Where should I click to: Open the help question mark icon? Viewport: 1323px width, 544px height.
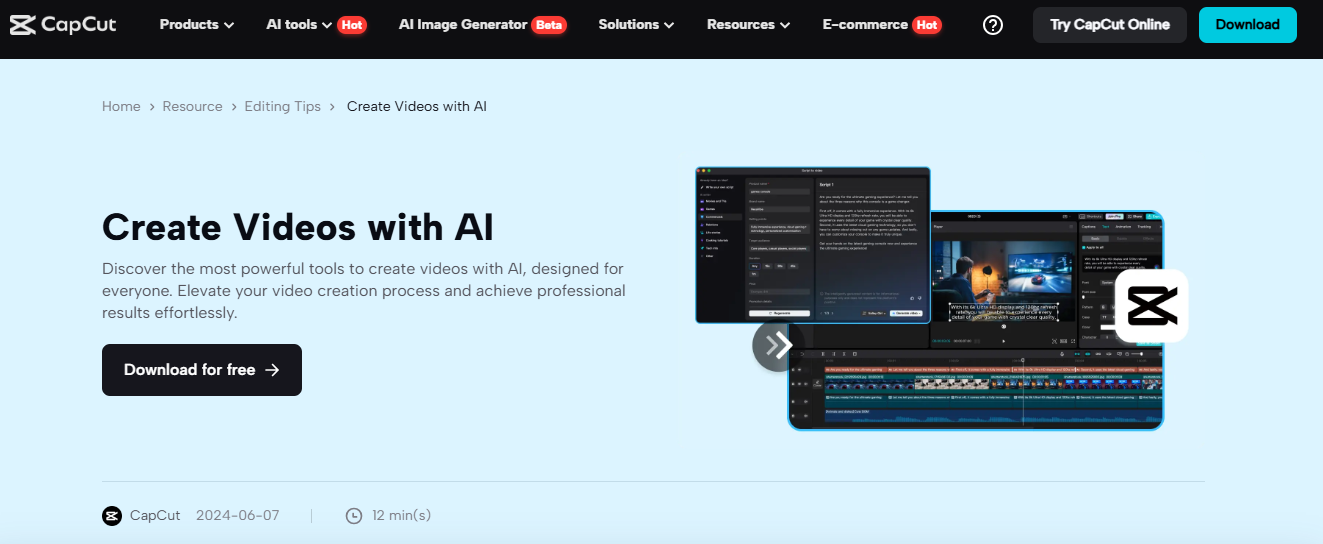993,25
